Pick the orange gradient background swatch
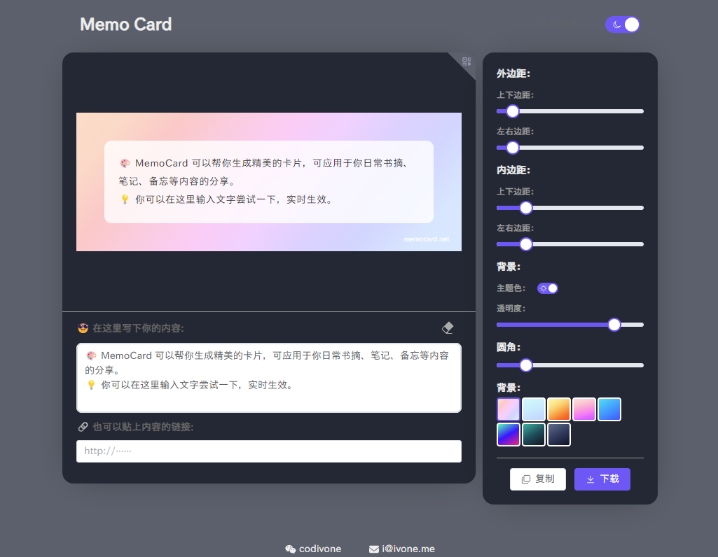Viewport: 718px width, 557px height. (x=559, y=409)
